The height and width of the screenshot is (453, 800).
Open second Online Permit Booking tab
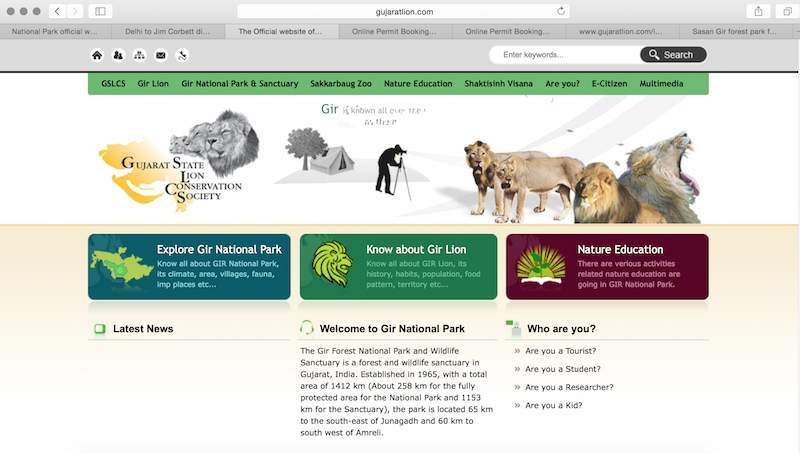pos(508,32)
